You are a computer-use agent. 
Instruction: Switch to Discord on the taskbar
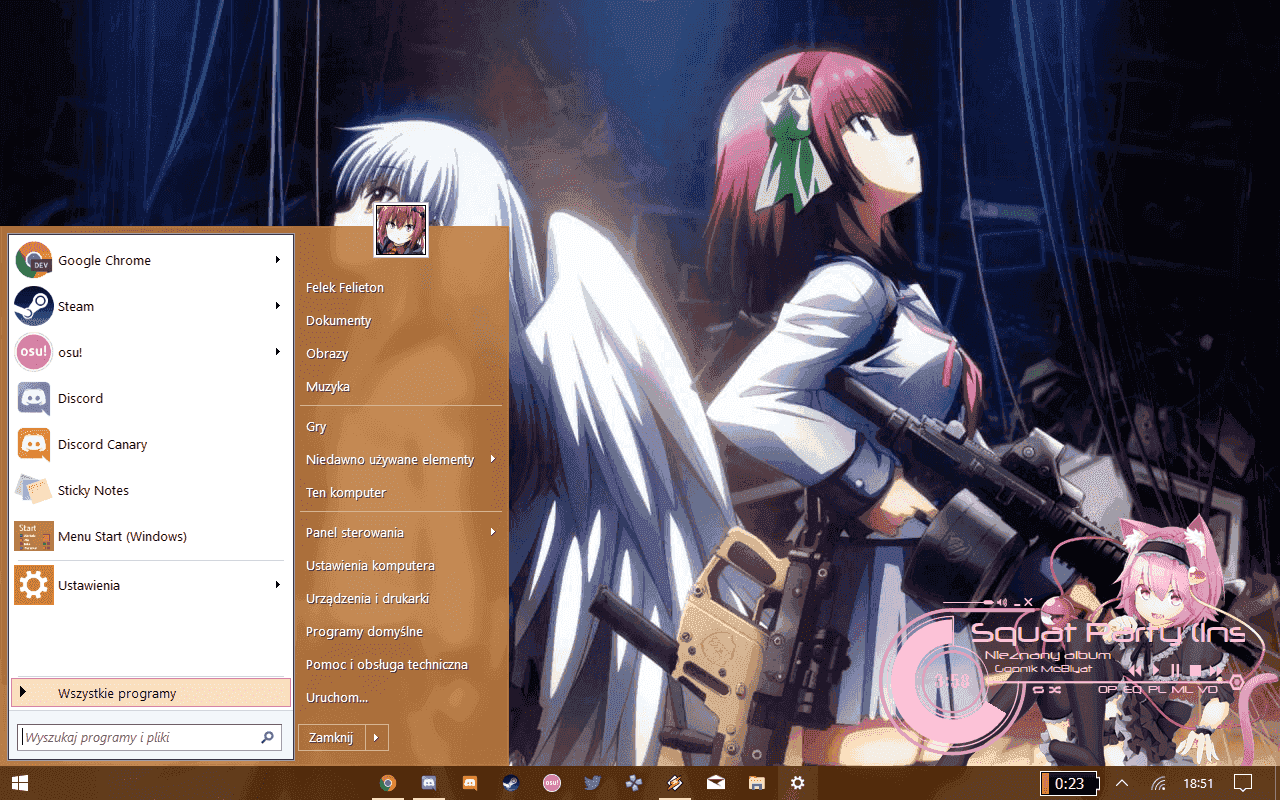point(428,783)
